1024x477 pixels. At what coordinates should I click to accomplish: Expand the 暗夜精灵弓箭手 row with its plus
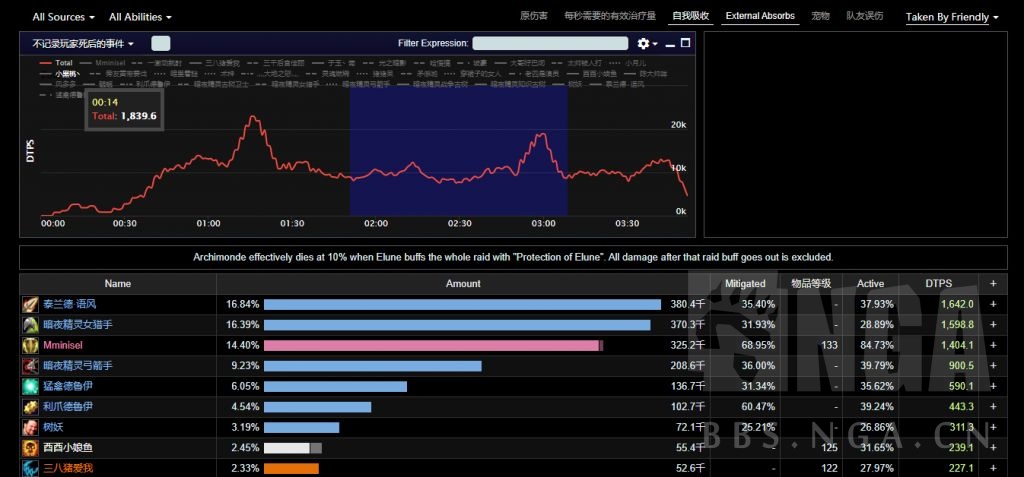pyautogui.click(x=993, y=366)
